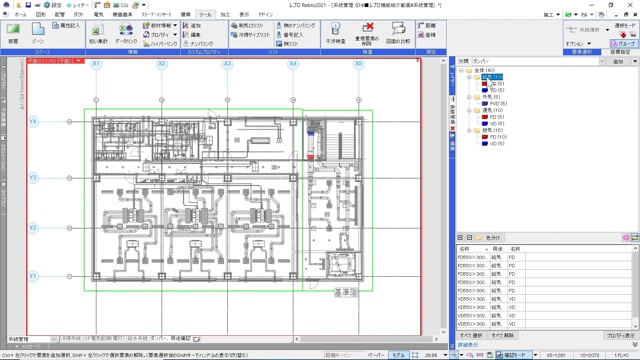Open the 図面の比較 drawing compare tool
The image size is (640, 360).
click(398, 33)
